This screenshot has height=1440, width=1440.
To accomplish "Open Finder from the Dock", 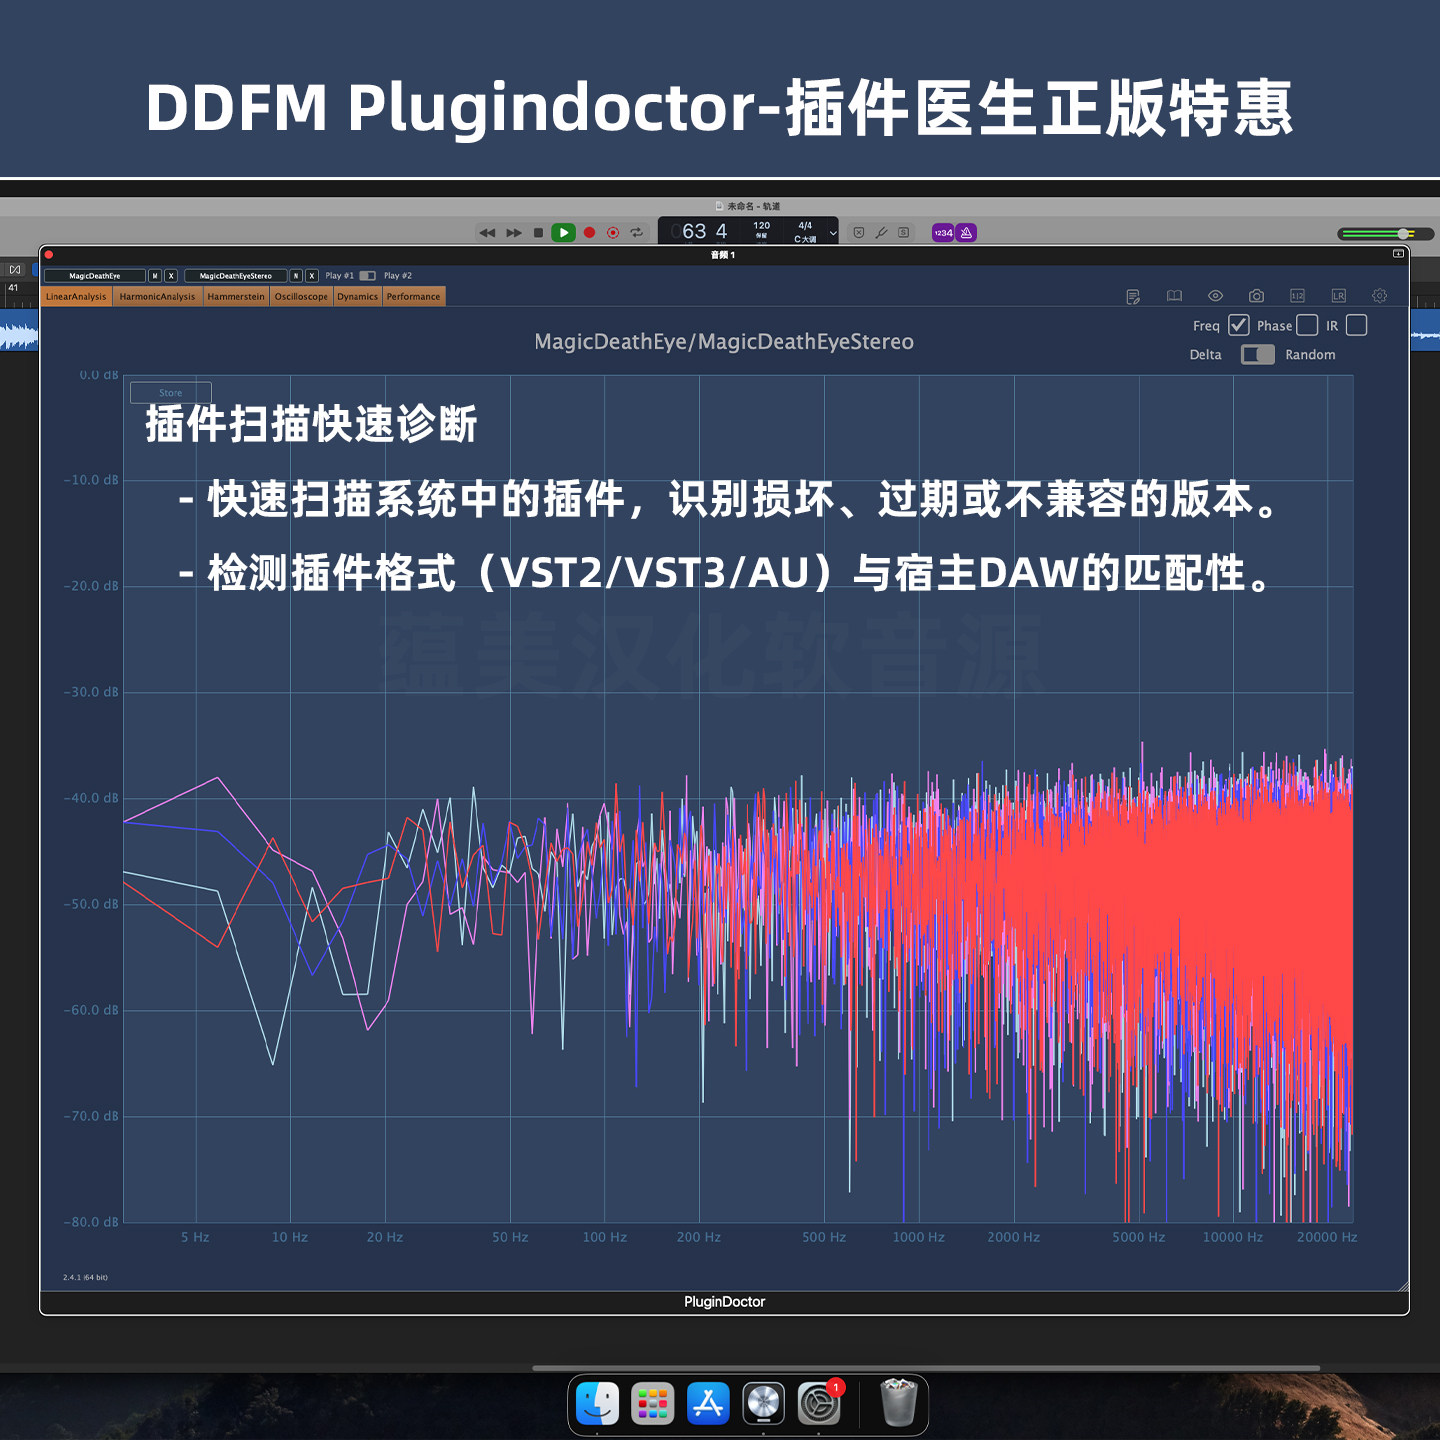I will (598, 1404).
